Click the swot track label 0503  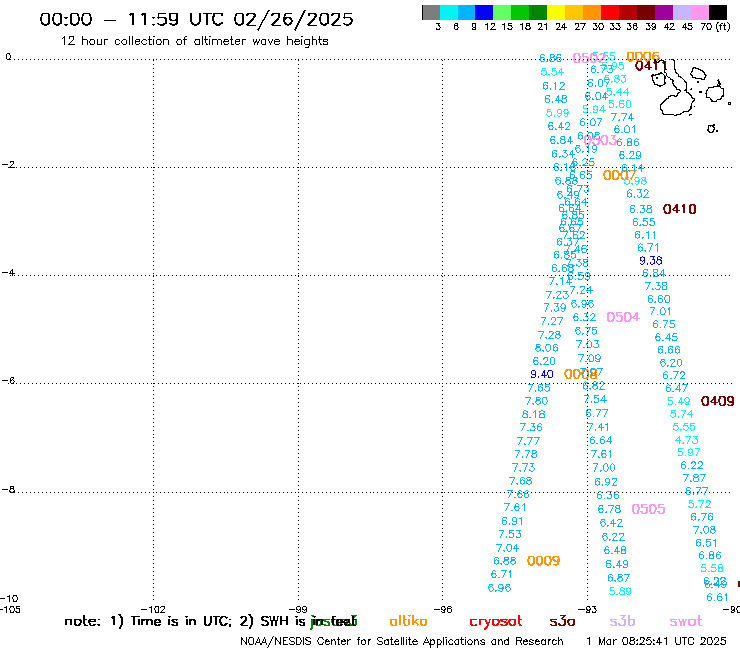600,140
